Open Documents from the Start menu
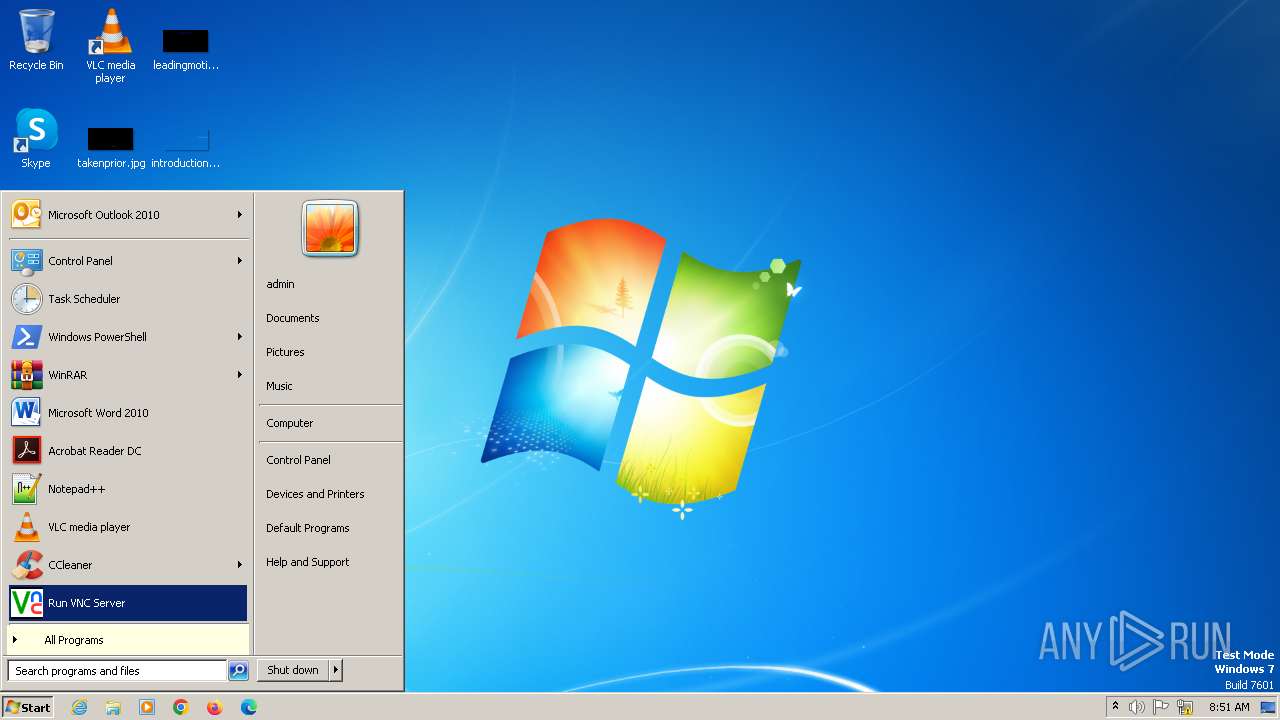Screen dimensions: 1280x720 292,318
